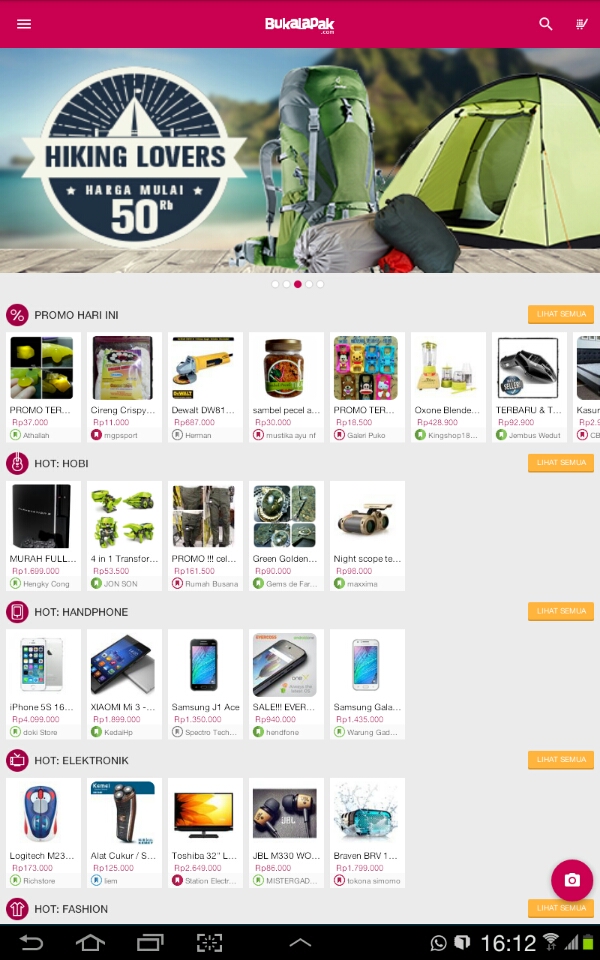Image resolution: width=600 pixels, height=960 pixels.
Task: Tap the Hot Elektronik TV icon
Action: (17, 760)
